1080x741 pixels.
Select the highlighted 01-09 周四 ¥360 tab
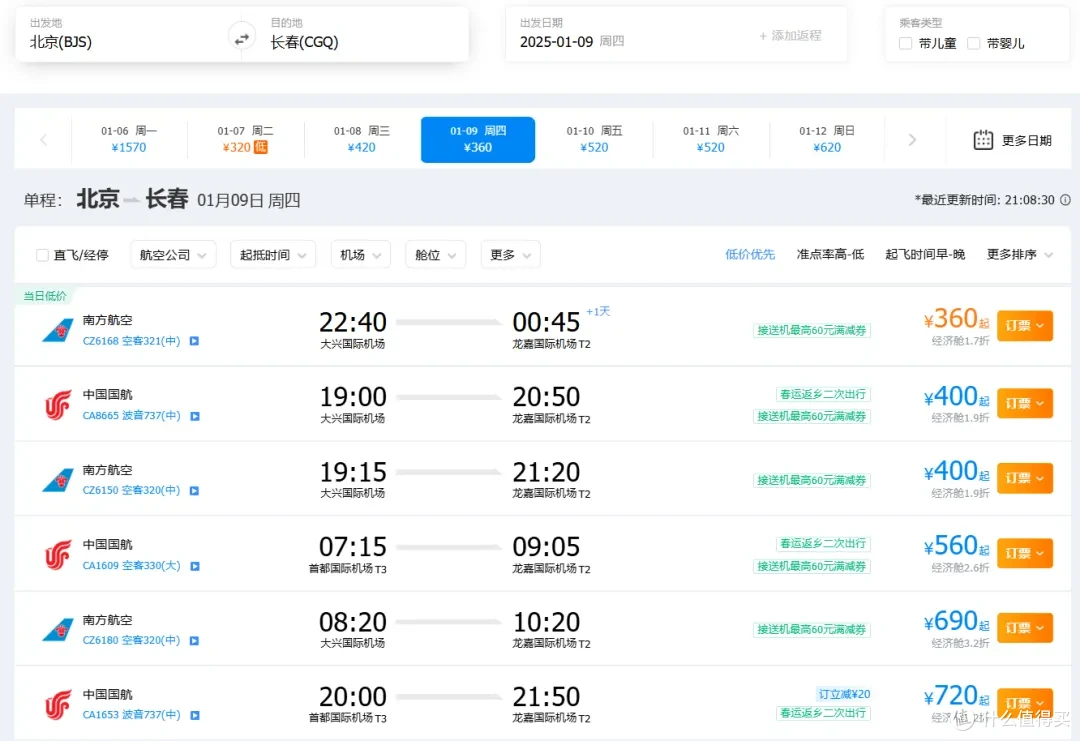click(x=478, y=139)
